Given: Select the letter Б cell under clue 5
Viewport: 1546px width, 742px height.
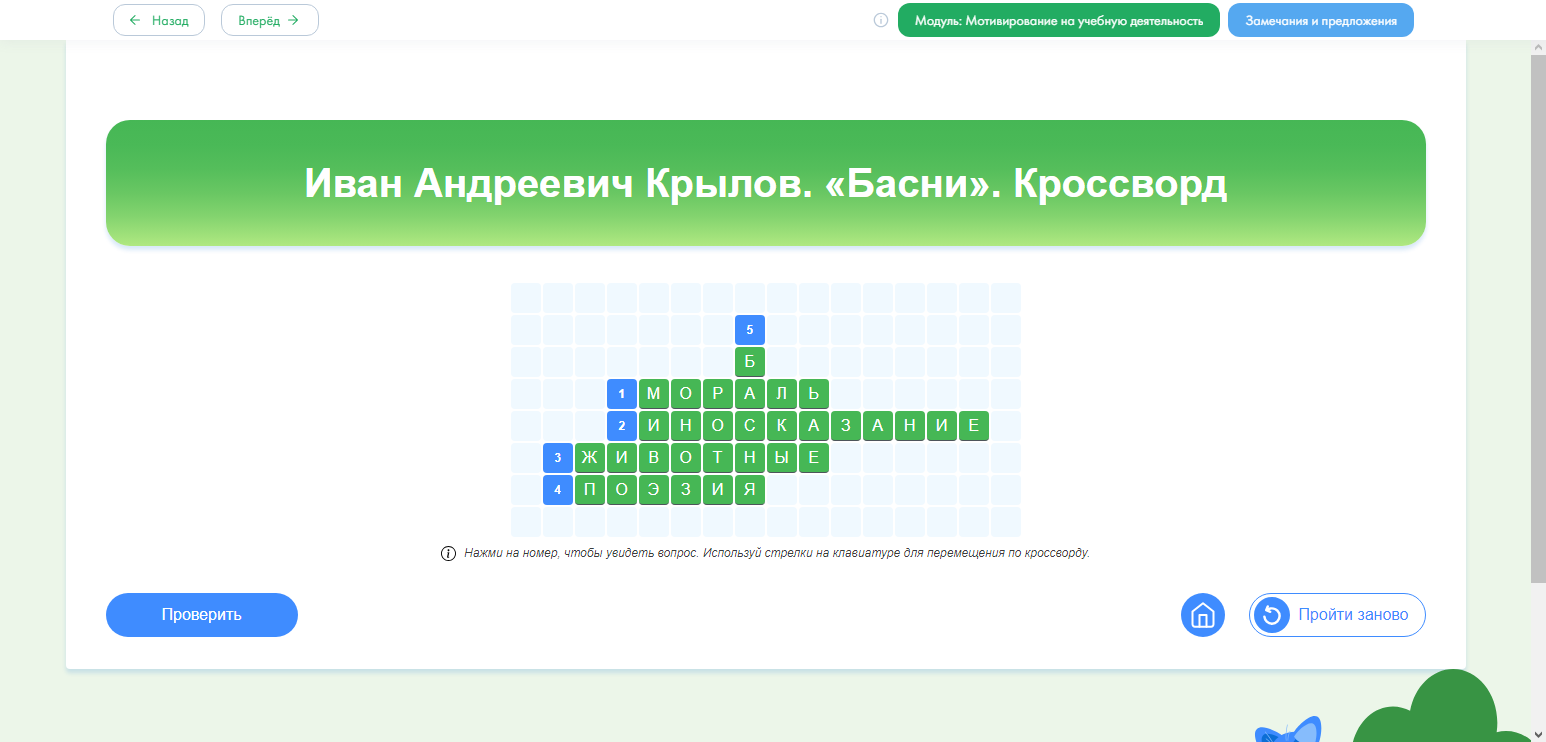Looking at the screenshot, I should coord(749,362).
